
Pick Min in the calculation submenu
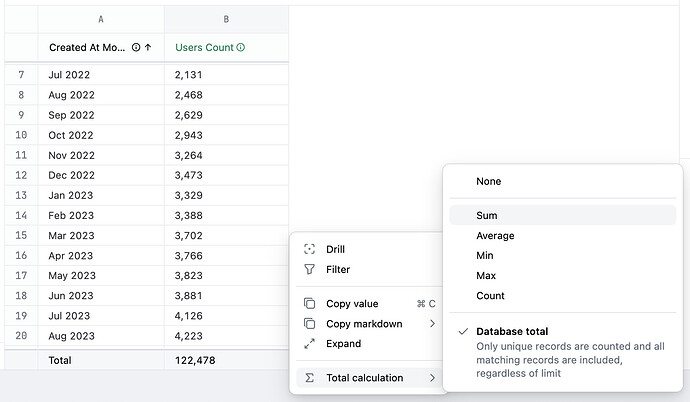point(485,256)
